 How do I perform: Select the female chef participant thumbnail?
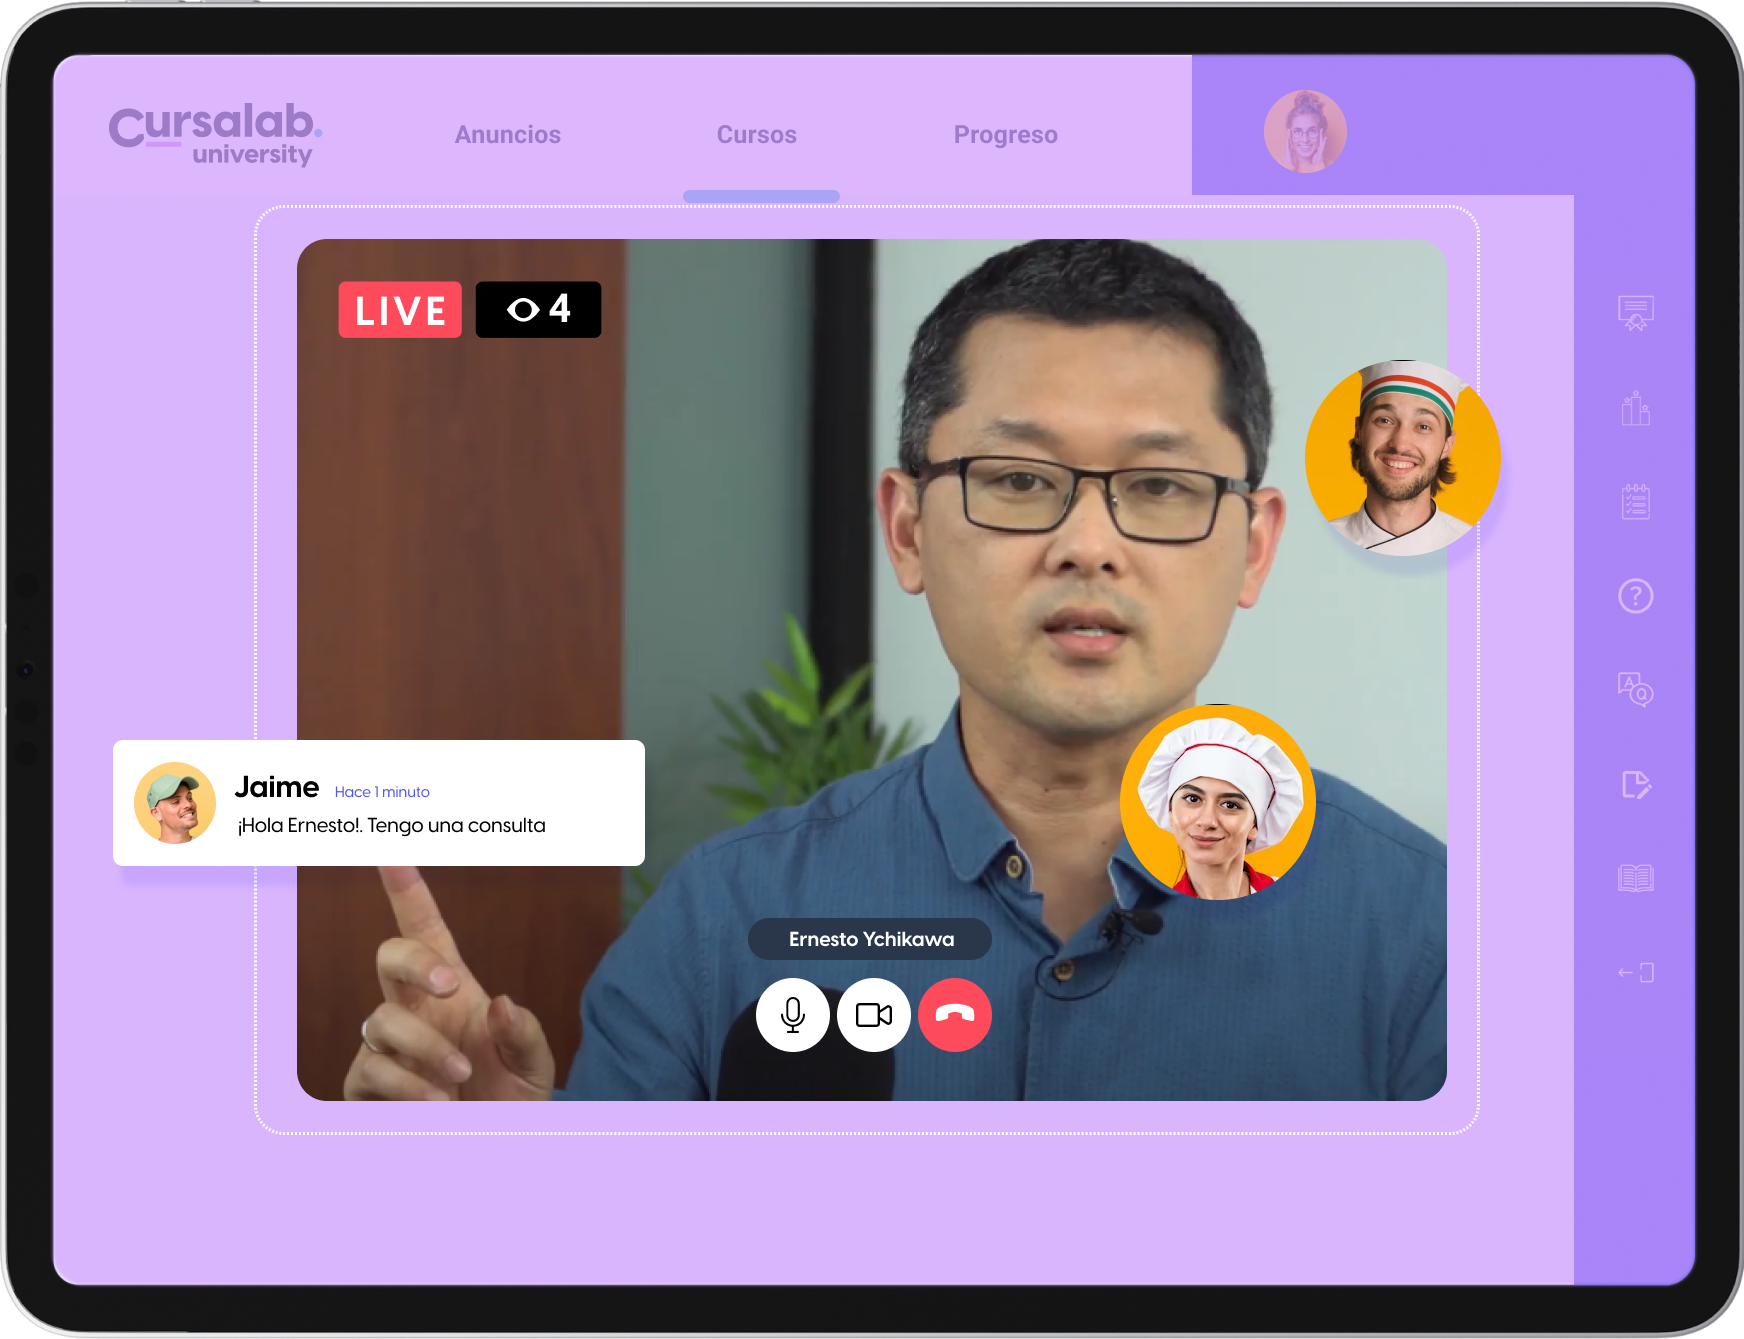click(1218, 802)
